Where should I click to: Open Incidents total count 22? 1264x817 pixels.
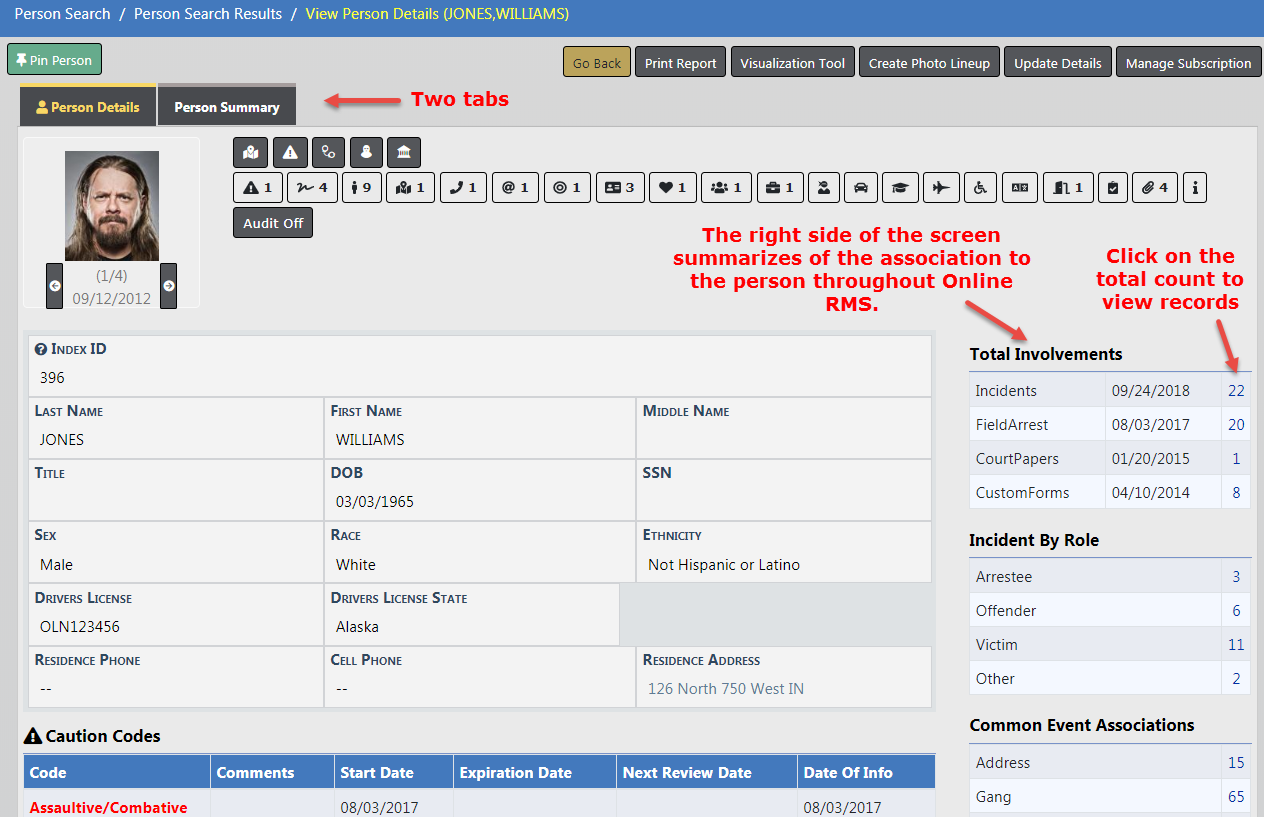(x=1236, y=391)
